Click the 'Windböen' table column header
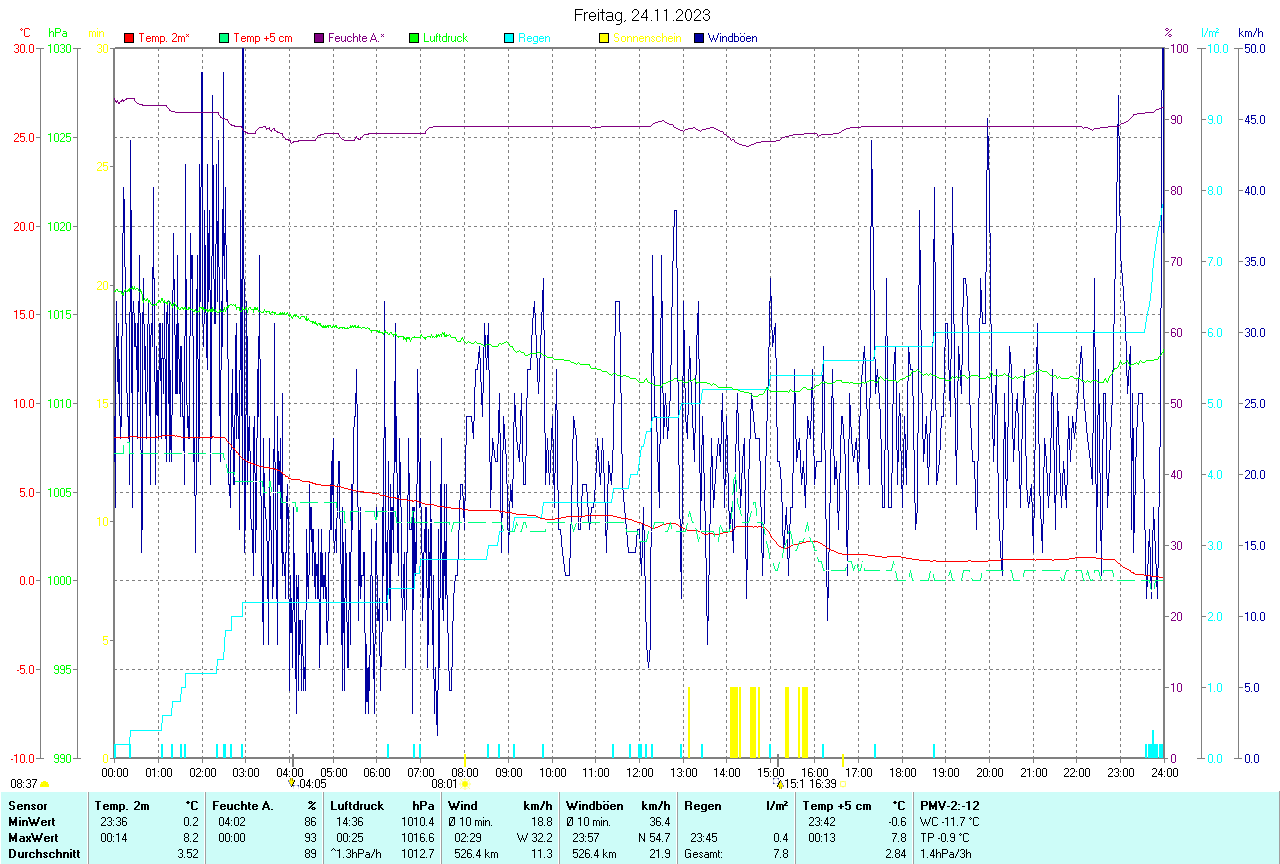The height and width of the screenshot is (864, 1280). (x=594, y=806)
